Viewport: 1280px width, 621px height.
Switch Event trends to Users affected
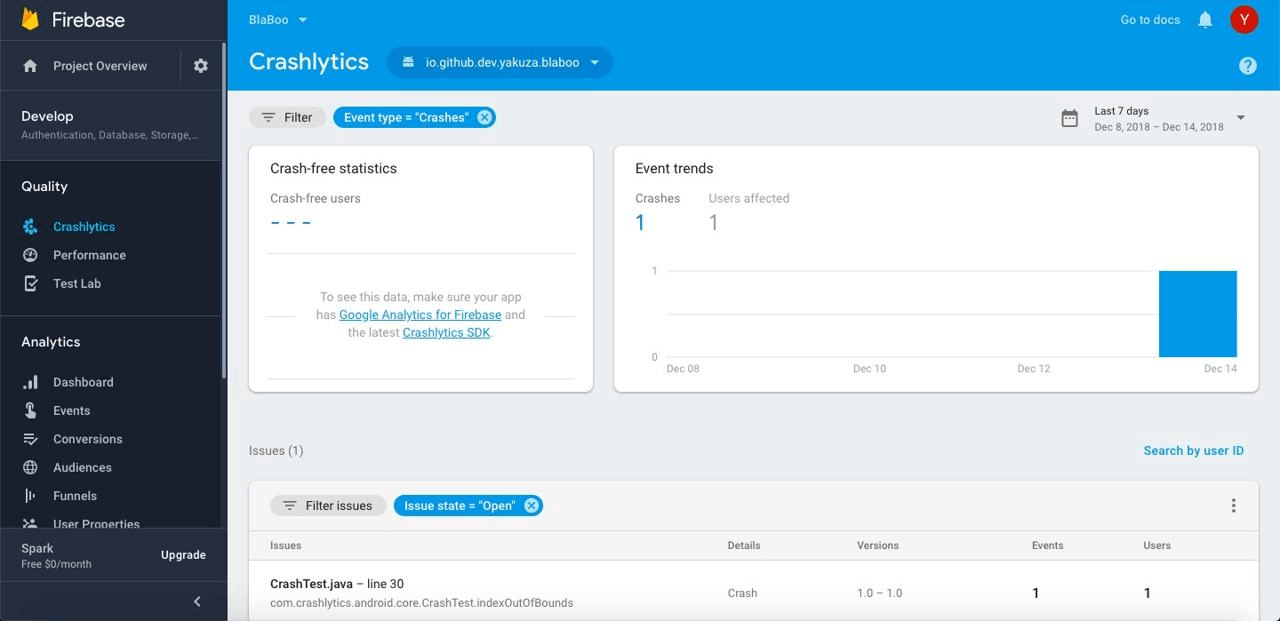point(748,198)
